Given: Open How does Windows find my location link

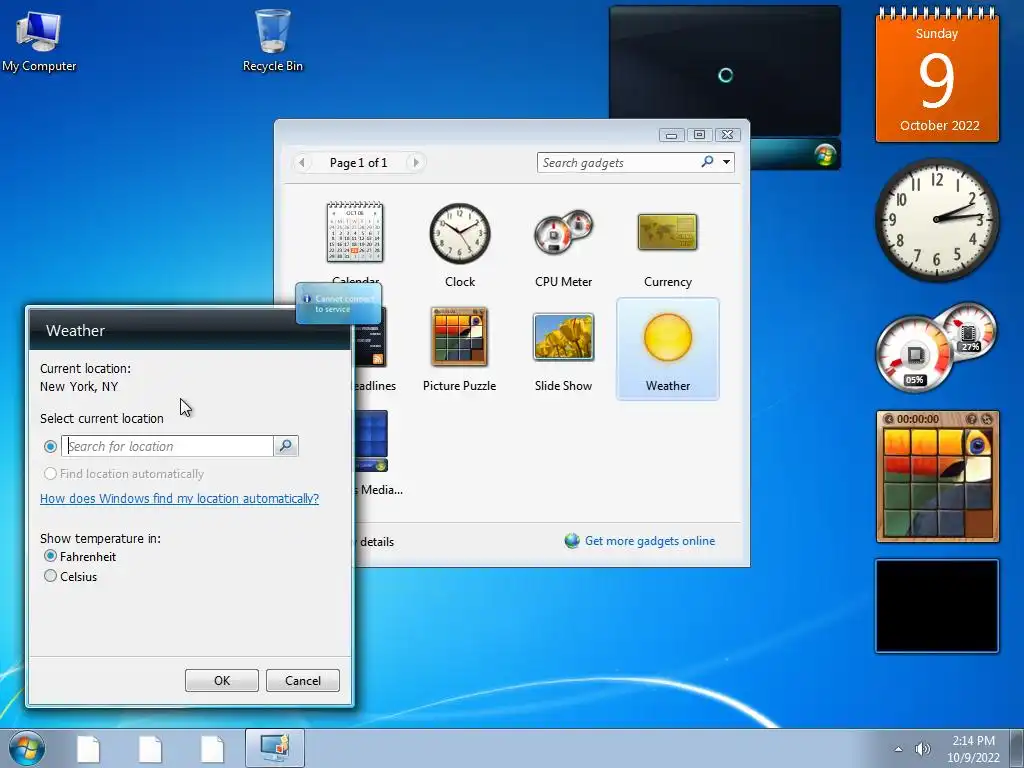Looking at the screenshot, I should (180, 498).
